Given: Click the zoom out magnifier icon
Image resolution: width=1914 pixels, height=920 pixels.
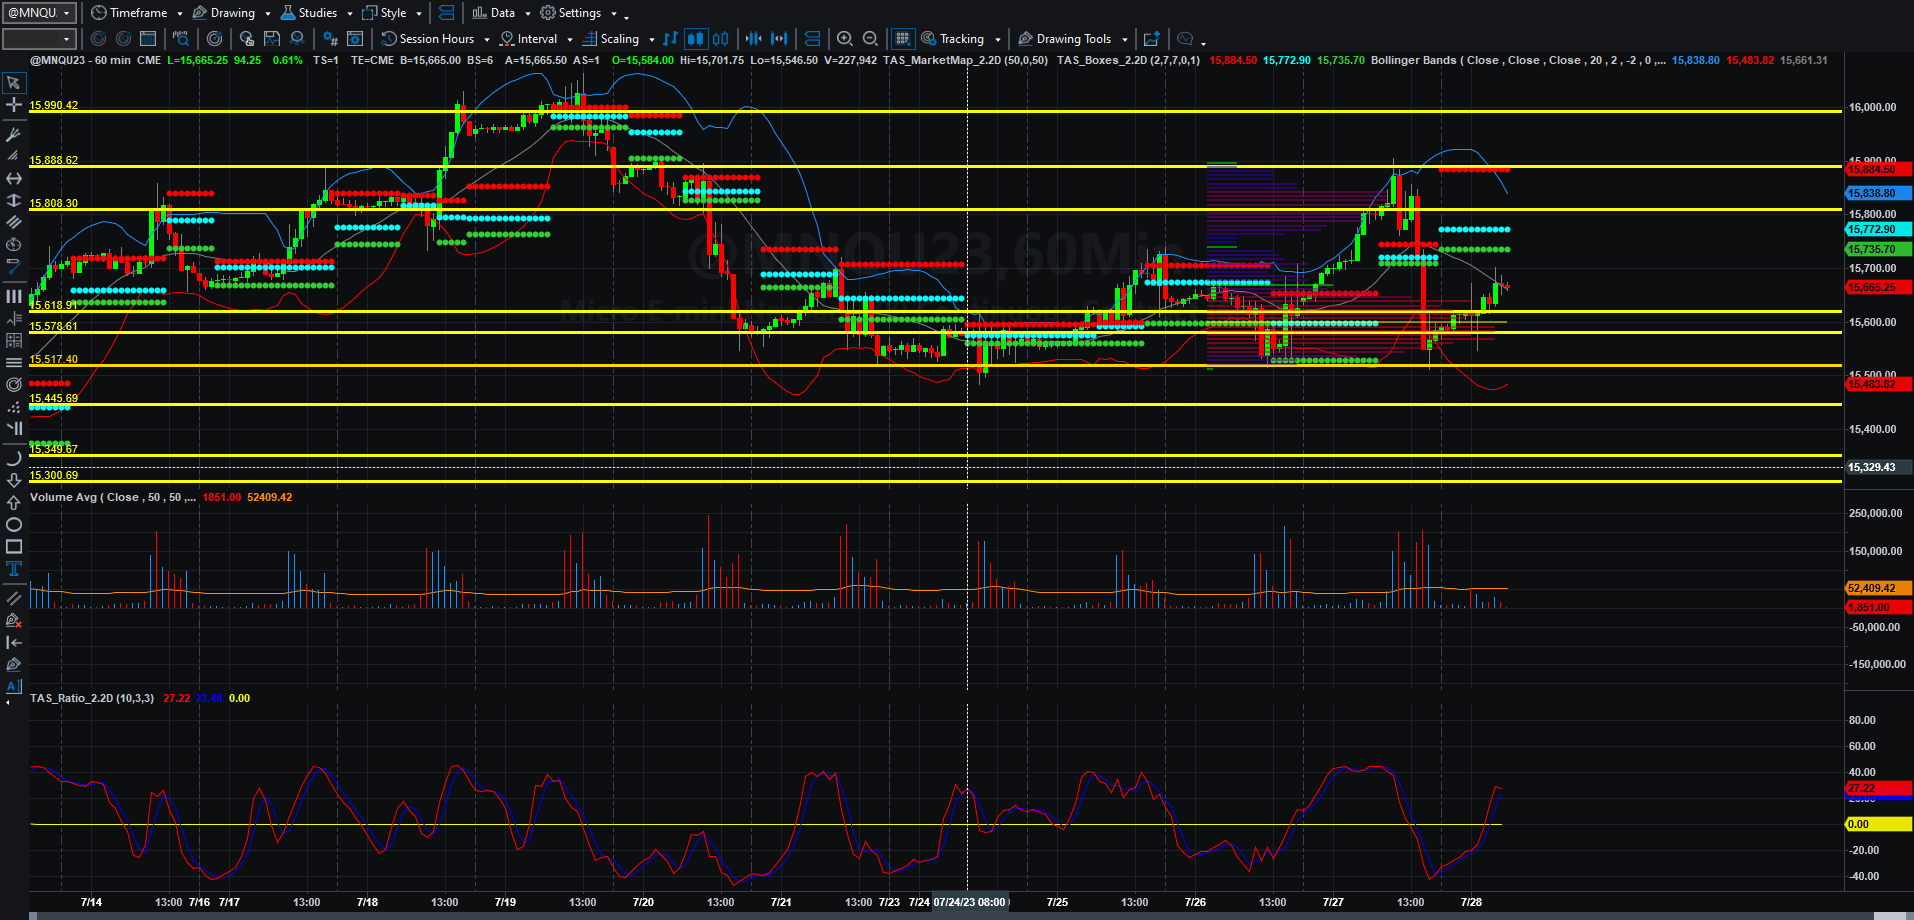Looking at the screenshot, I should (870, 39).
